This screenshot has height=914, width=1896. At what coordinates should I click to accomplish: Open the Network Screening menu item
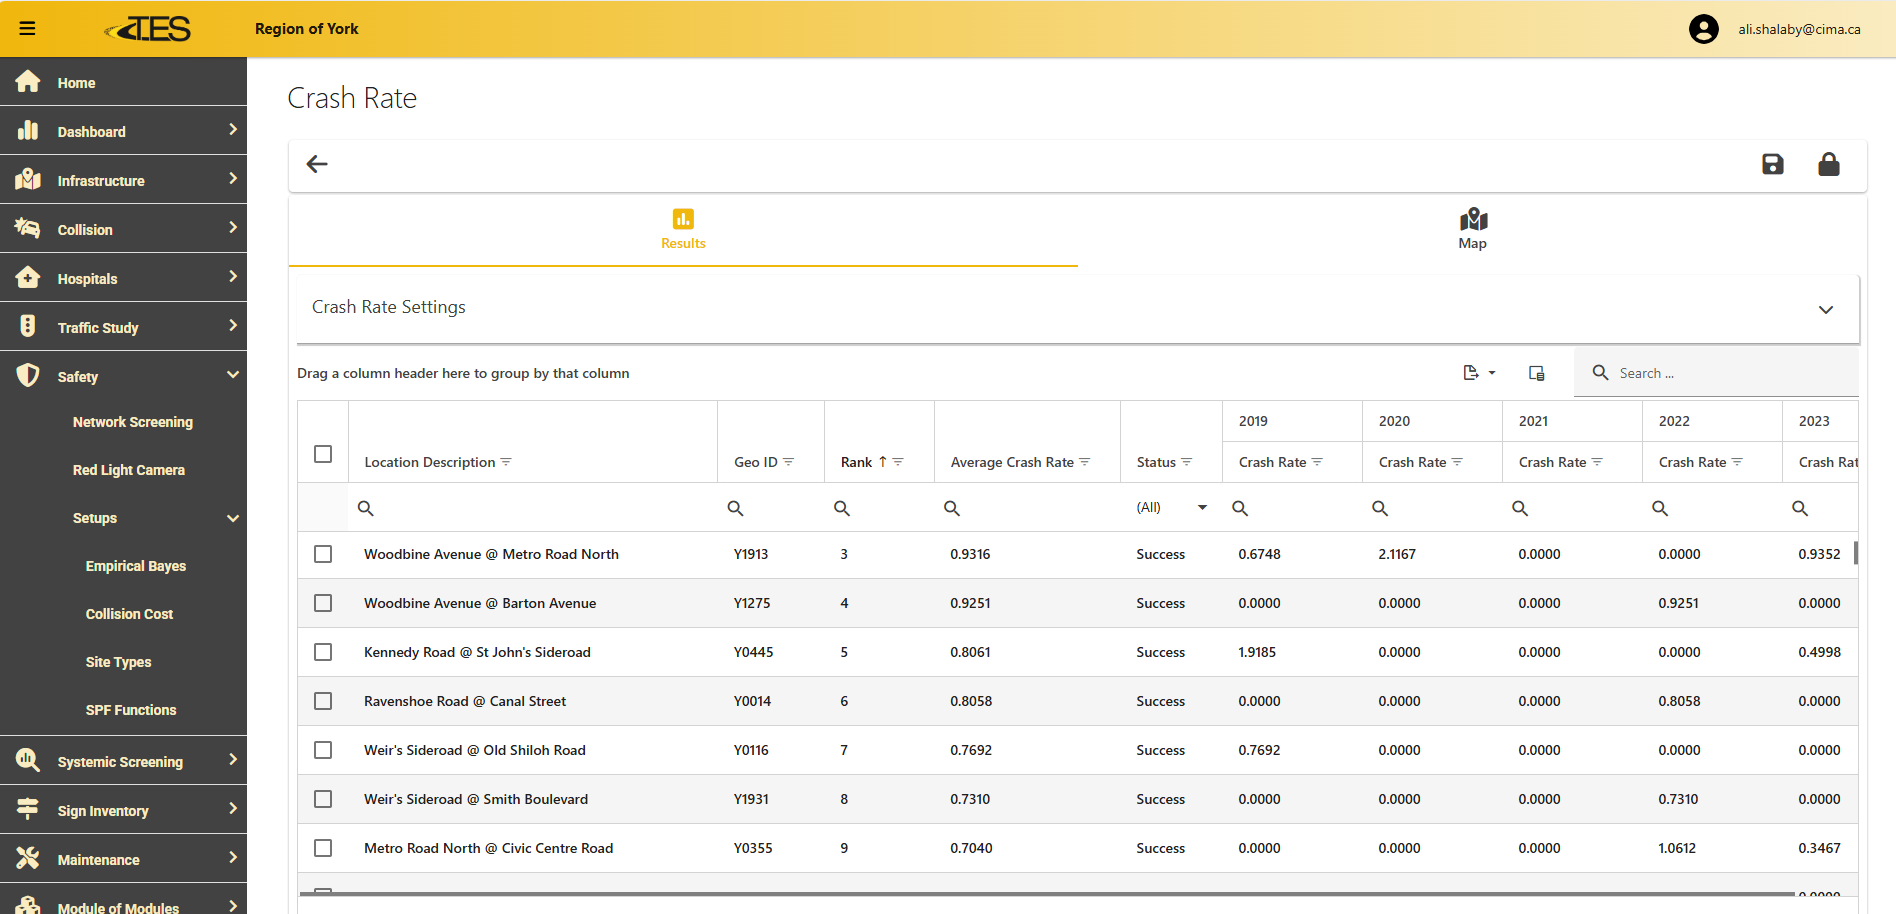(x=132, y=422)
